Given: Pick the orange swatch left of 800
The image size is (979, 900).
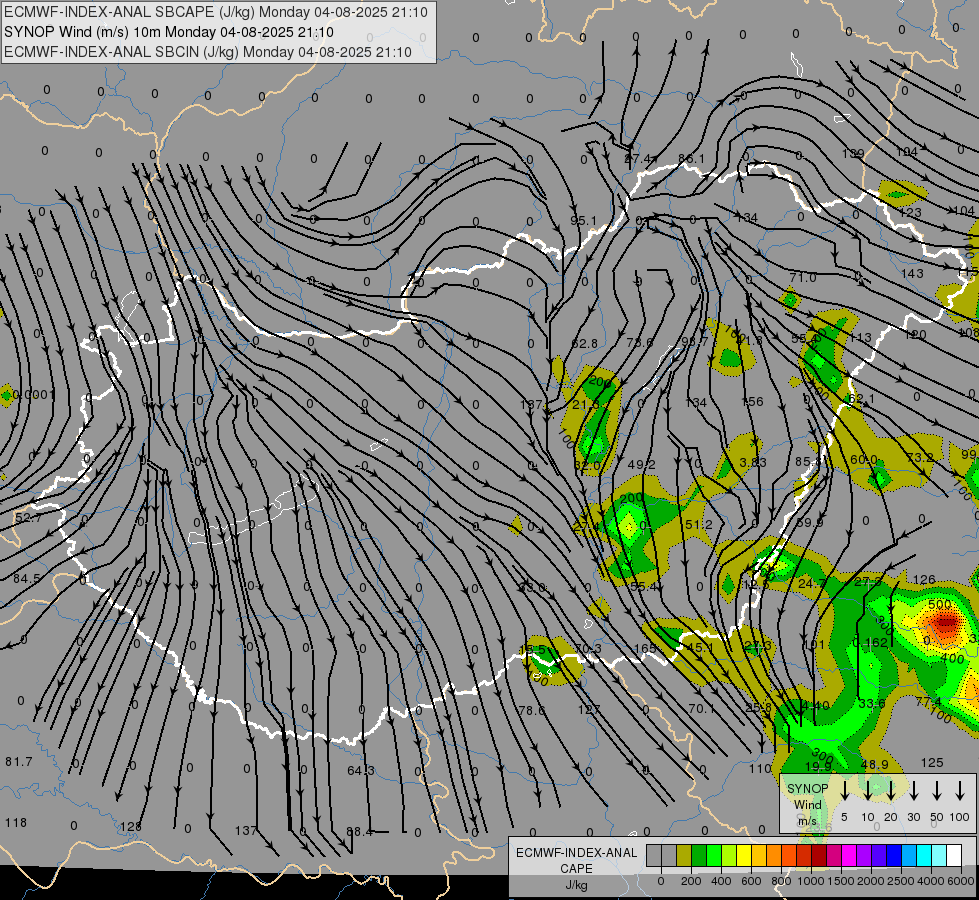Looking at the screenshot, I should coord(774,856).
